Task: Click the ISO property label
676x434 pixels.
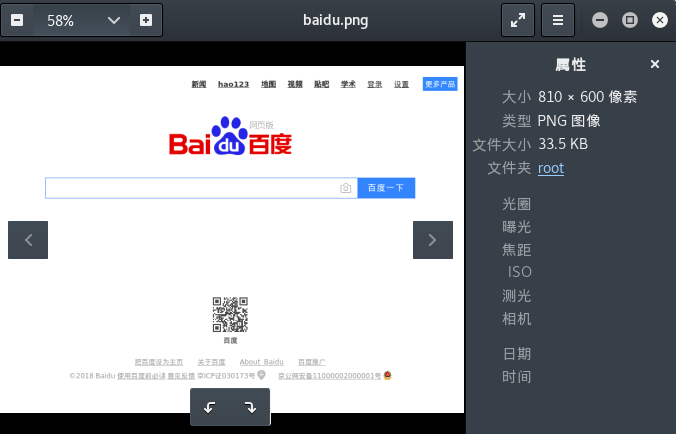Action: pyautogui.click(x=520, y=272)
